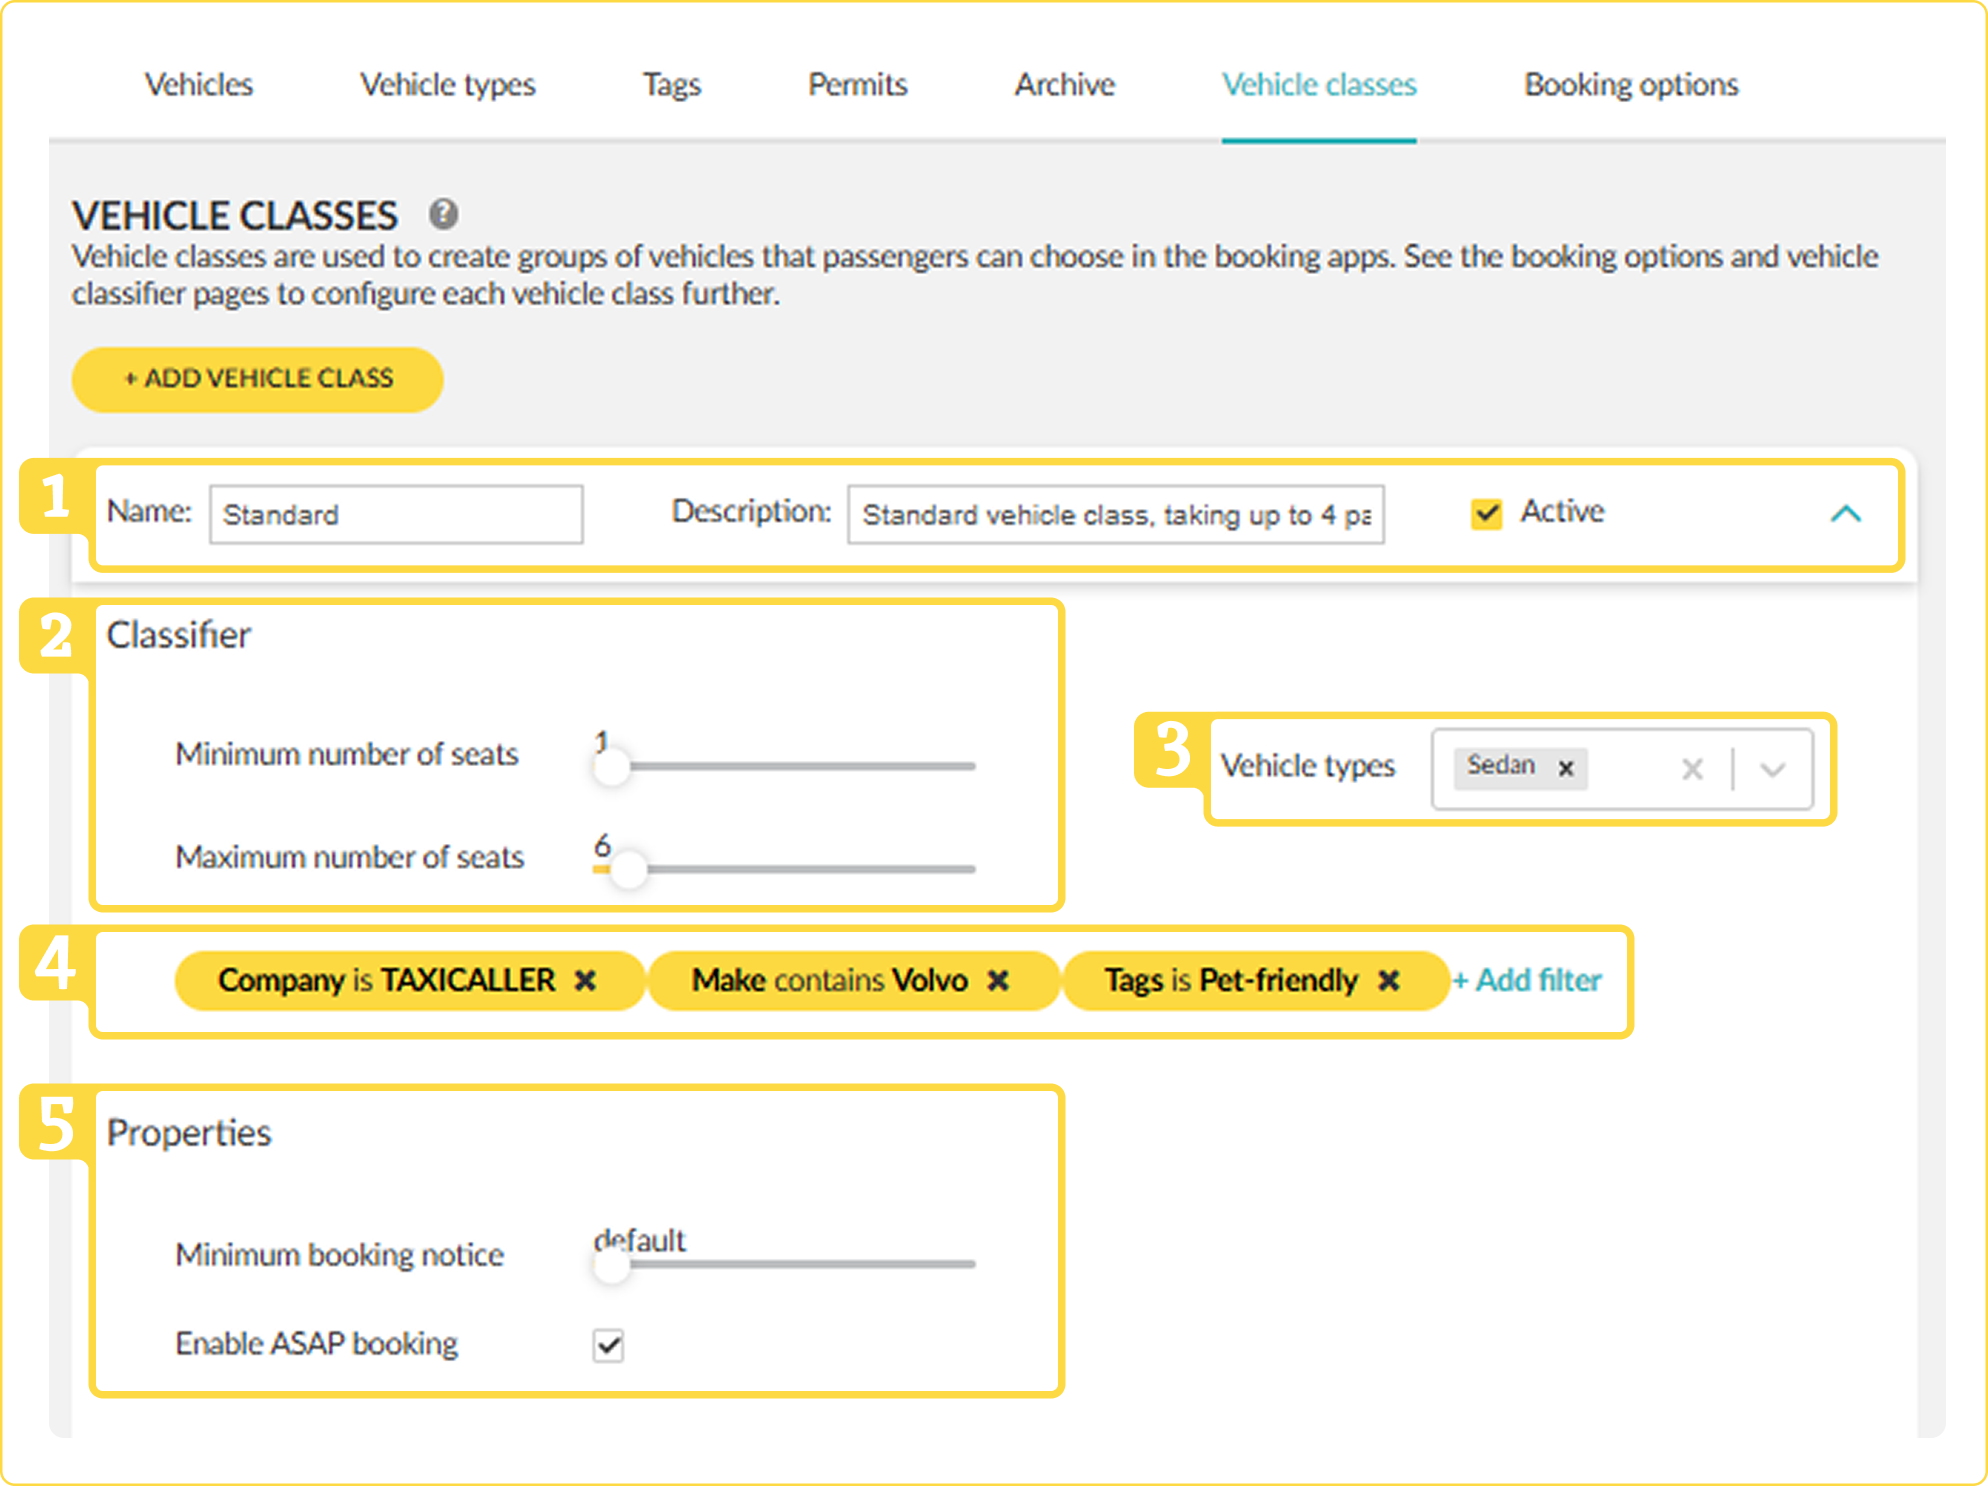Toggle Enable ASAP booking checkbox

point(608,1345)
